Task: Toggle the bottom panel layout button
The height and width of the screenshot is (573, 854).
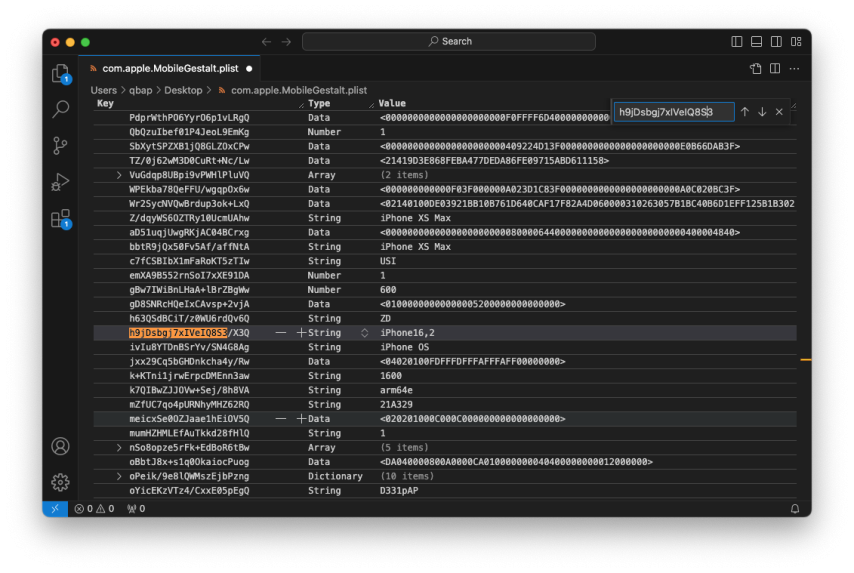Action: (757, 42)
